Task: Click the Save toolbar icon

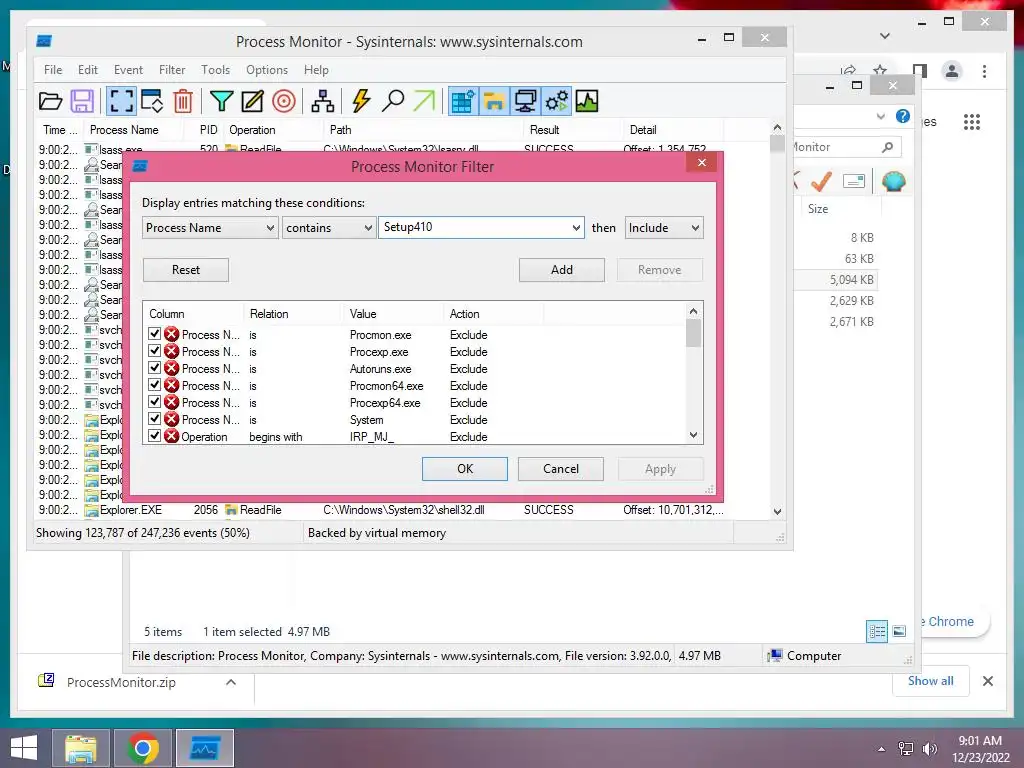Action: (x=82, y=101)
